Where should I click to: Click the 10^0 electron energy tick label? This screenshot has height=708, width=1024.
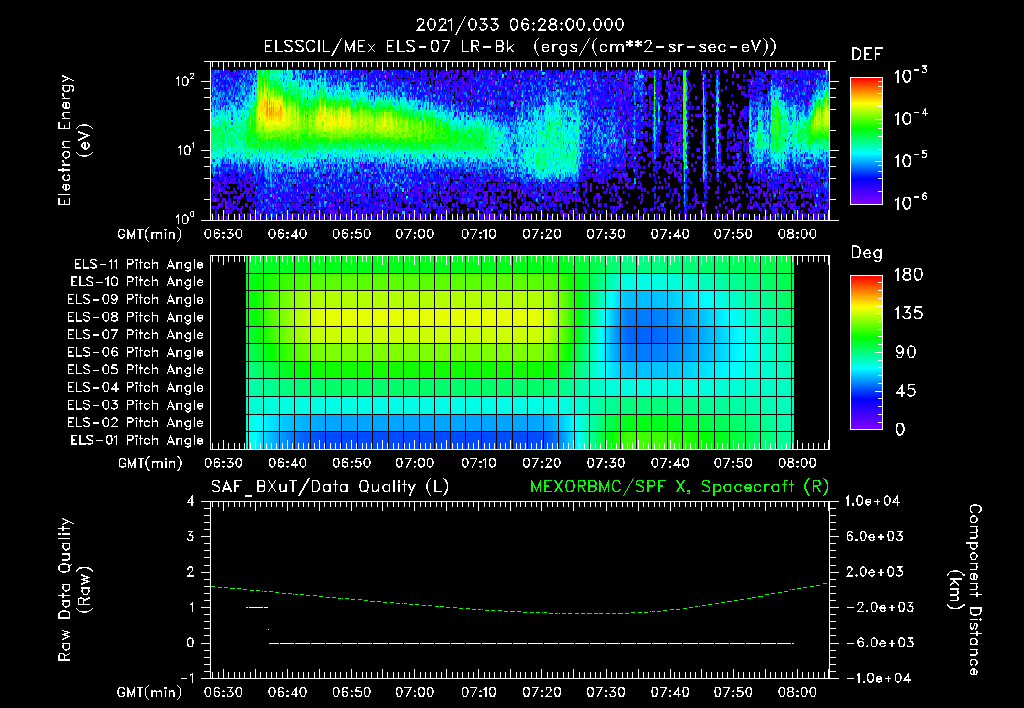click(x=185, y=217)
